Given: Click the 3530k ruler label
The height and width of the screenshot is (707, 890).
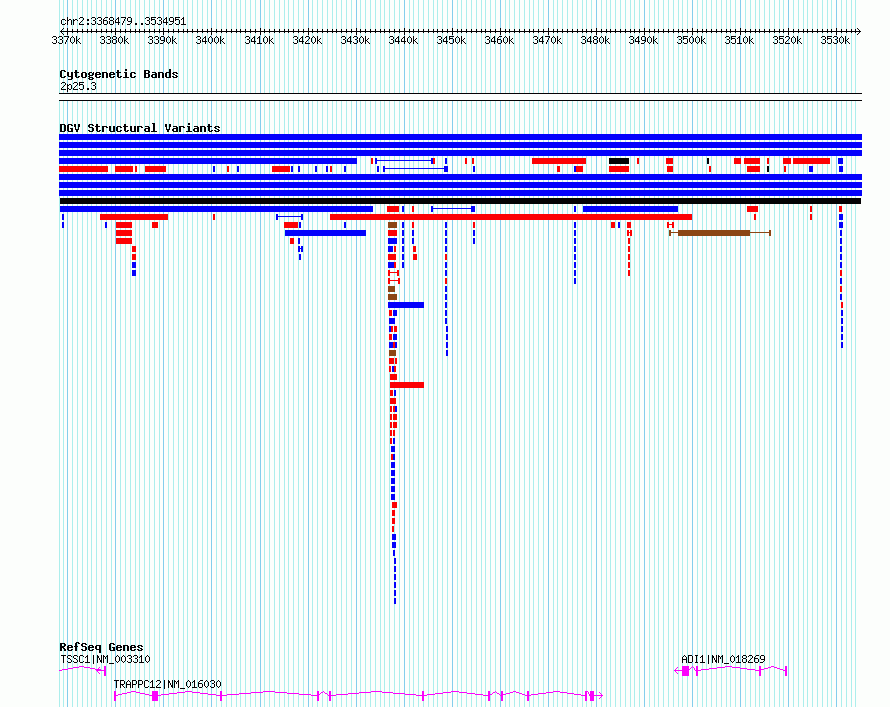Looking at the screenshot, I should [836, 40].
